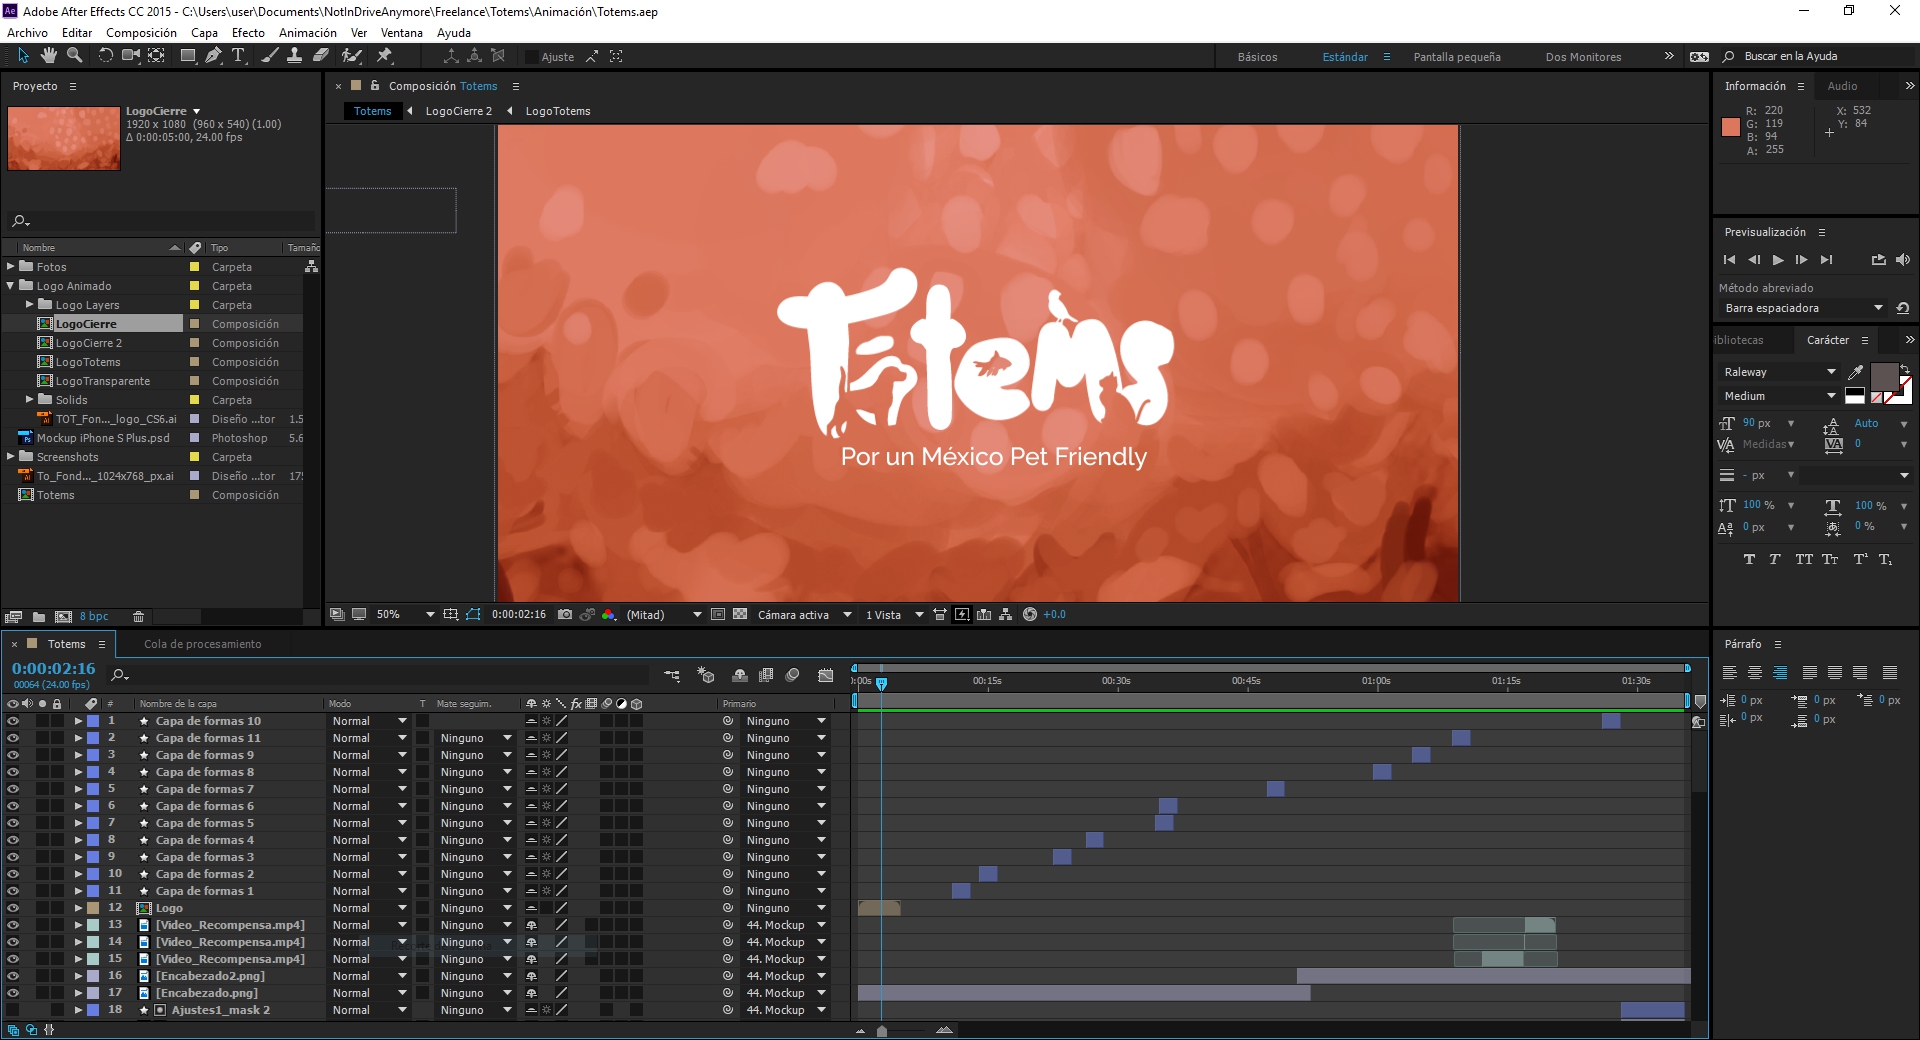Select the Puppet Pin tool
Image resolution: width=1920 pixels, height=1040 pixels.
pyautogui.click(x=384, y=56)
